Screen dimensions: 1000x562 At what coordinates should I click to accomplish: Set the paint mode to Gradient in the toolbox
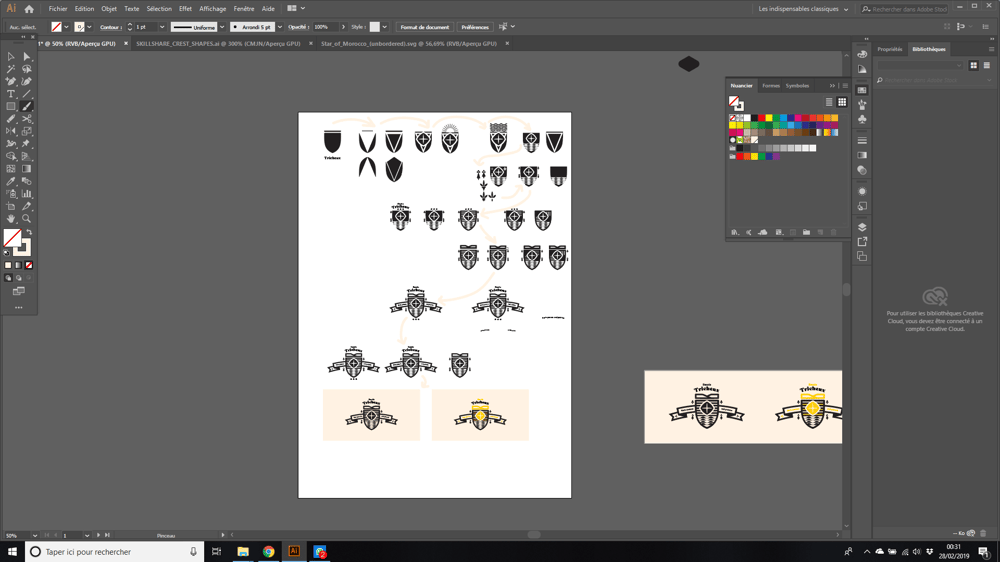click(x=18, y=265)
